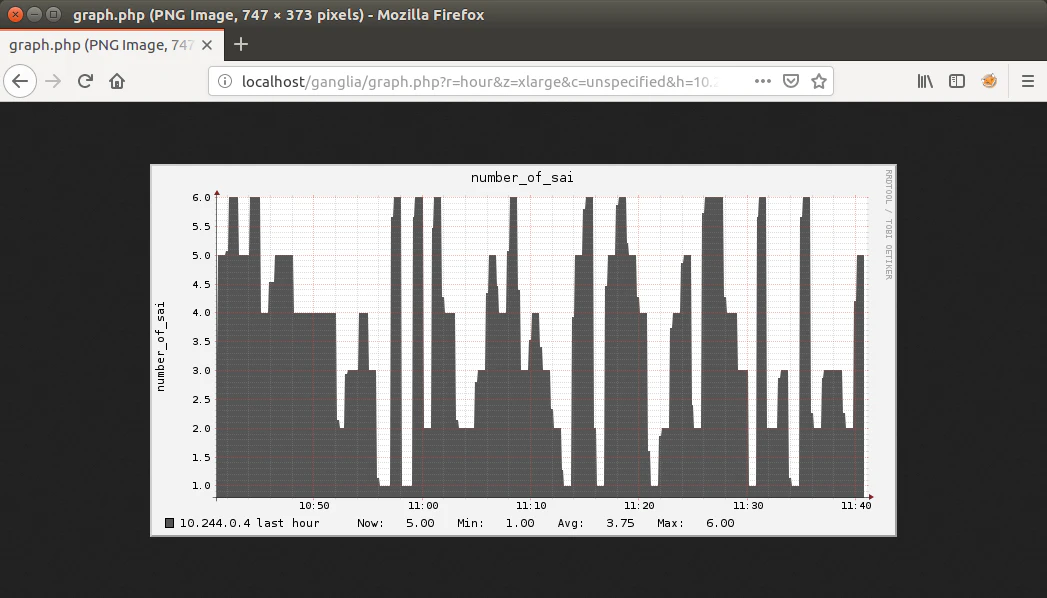
Task: Click the Avg value 3.75
Action: (620, 523)
